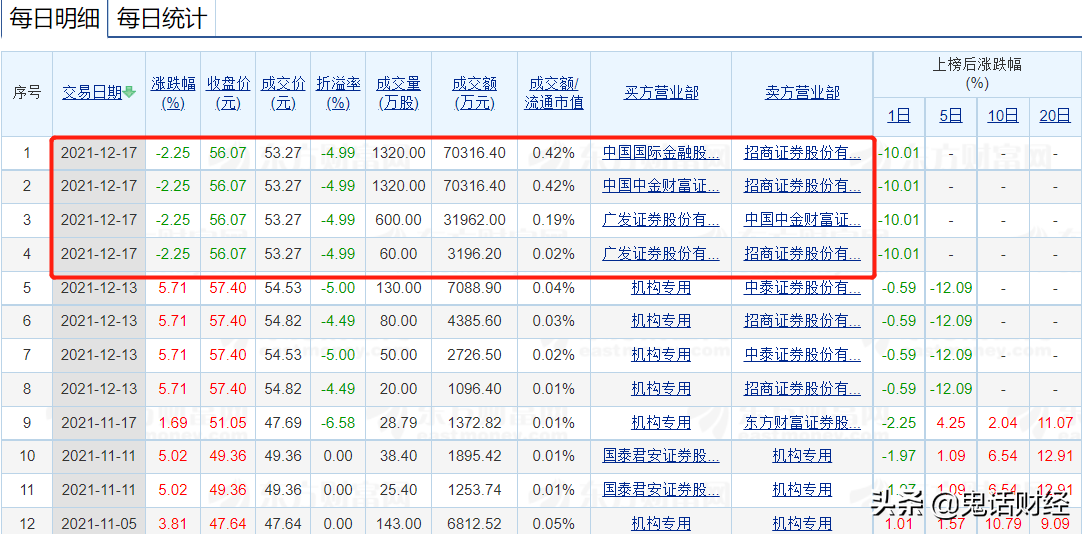Sort by 涨跌幅(%) column header
The width and height of the screenshot is (1086, 534).
pyautogui.click(x=173, y=94)
